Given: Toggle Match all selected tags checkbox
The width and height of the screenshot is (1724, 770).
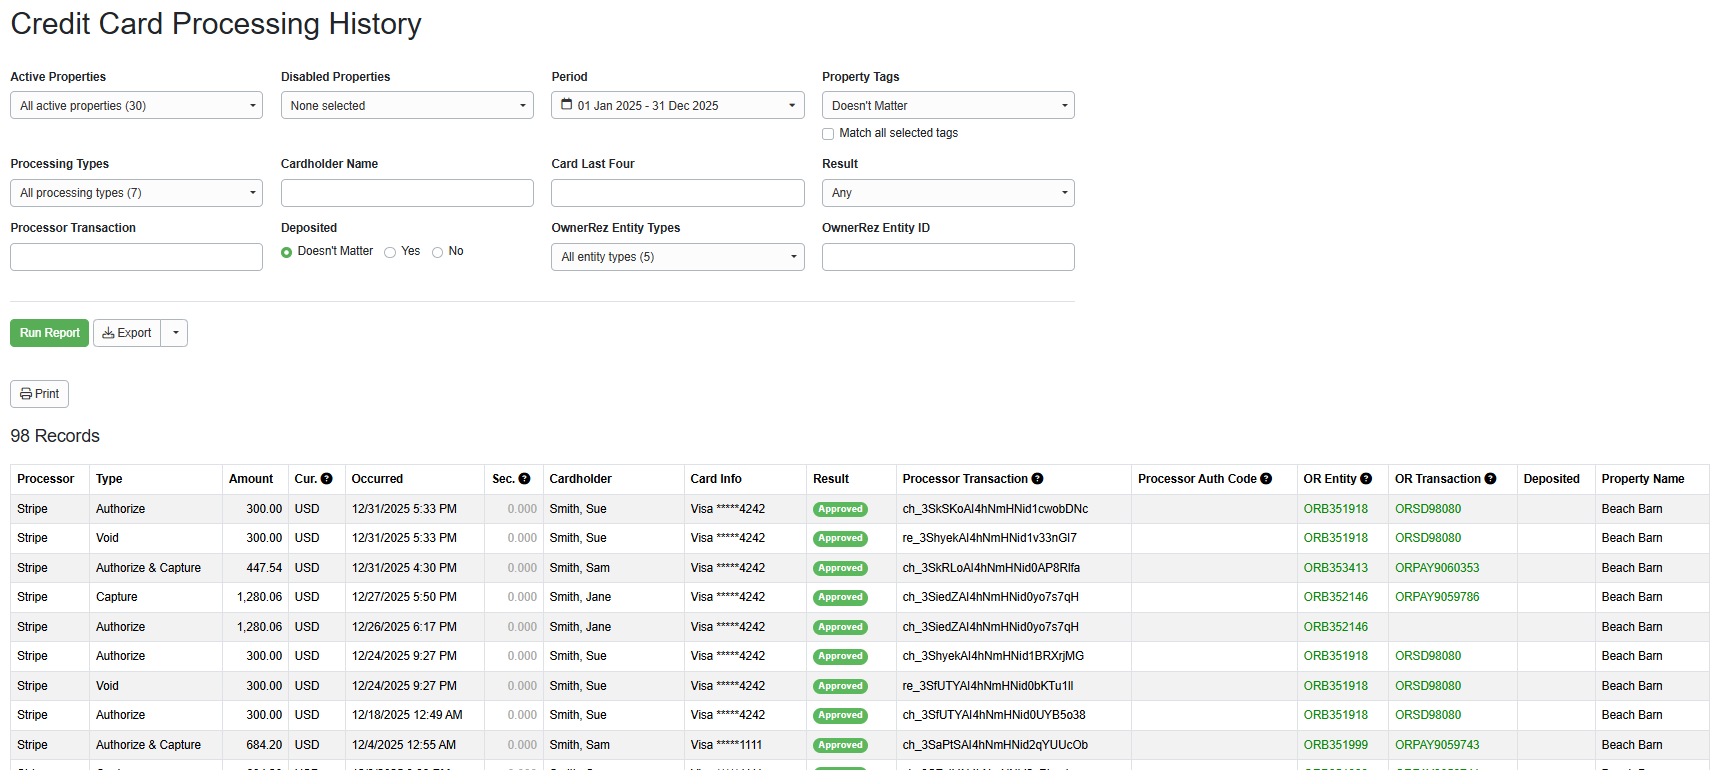Looking at the screenshot, I should pyautogui.click(x=828, y=134).
